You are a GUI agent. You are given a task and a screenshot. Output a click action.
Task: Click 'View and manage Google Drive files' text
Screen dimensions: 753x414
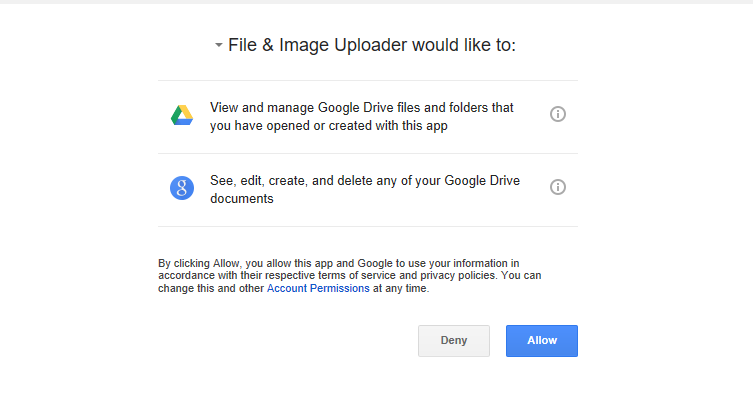coord(362,116)
